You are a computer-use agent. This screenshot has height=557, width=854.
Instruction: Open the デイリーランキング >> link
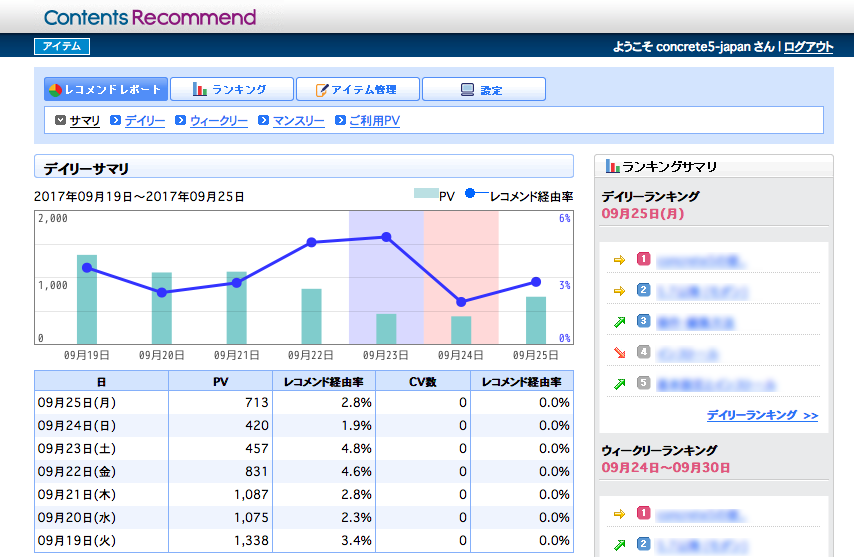point(762,415)
